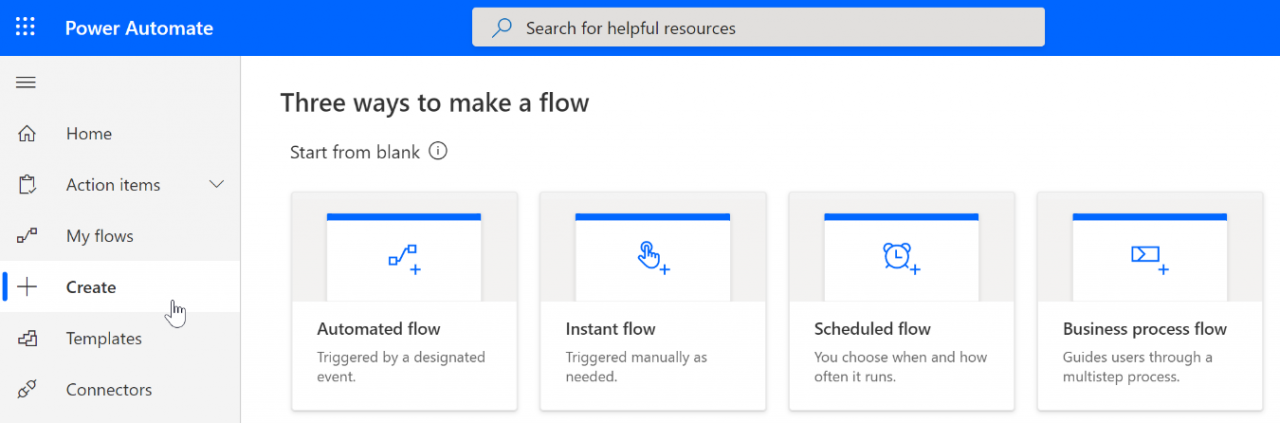This screenshot has width=1280, height=423.
Task: Click the Home house icon
Action: tap(27, 134)
